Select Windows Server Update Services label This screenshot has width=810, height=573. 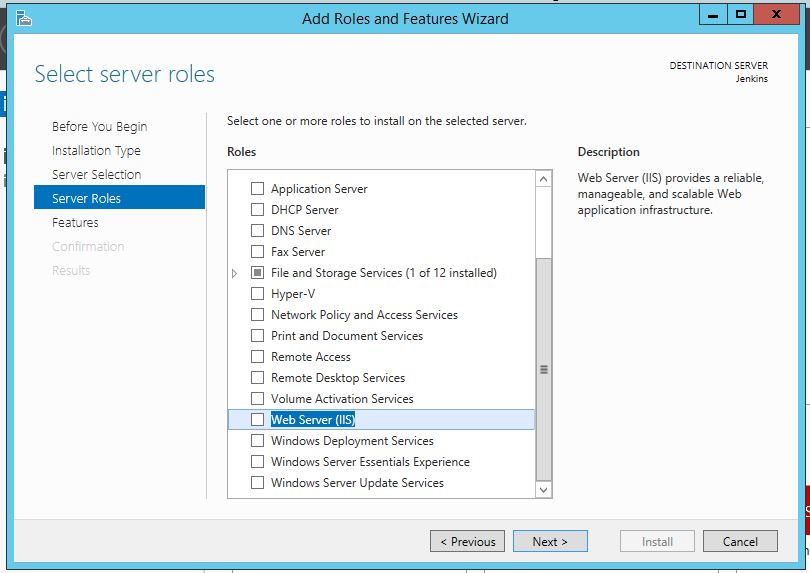point(357,483)
